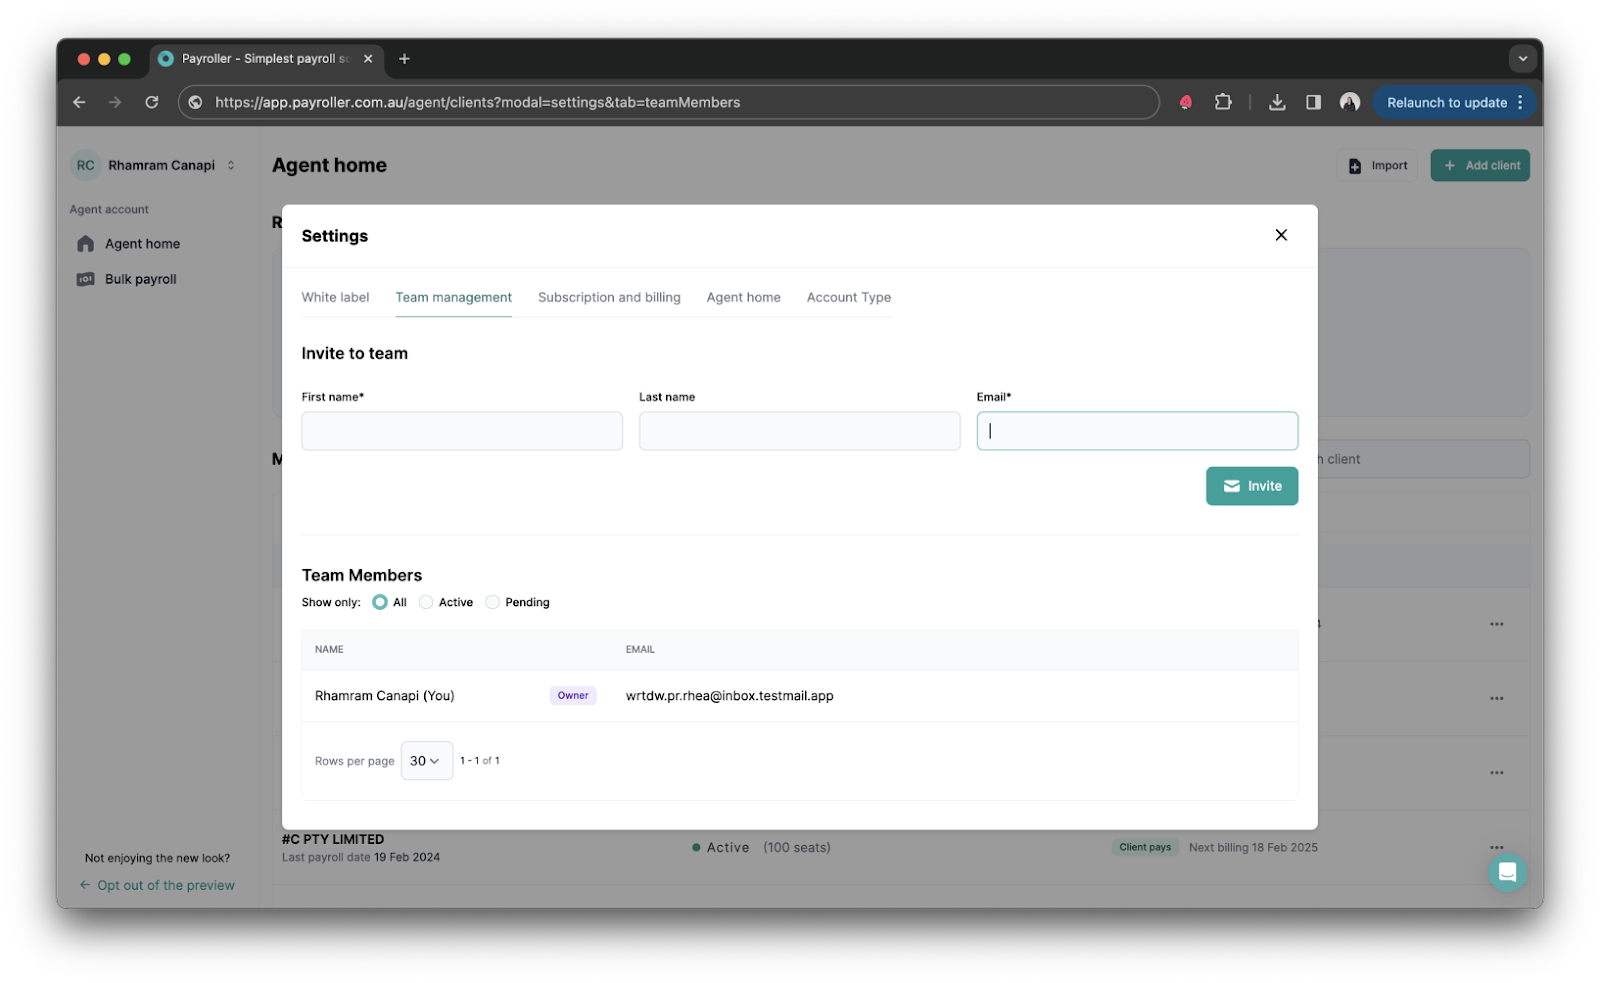Toggle the browser side panel icon
This screenshot has height=983, width=1600.
click(1313, 102)
